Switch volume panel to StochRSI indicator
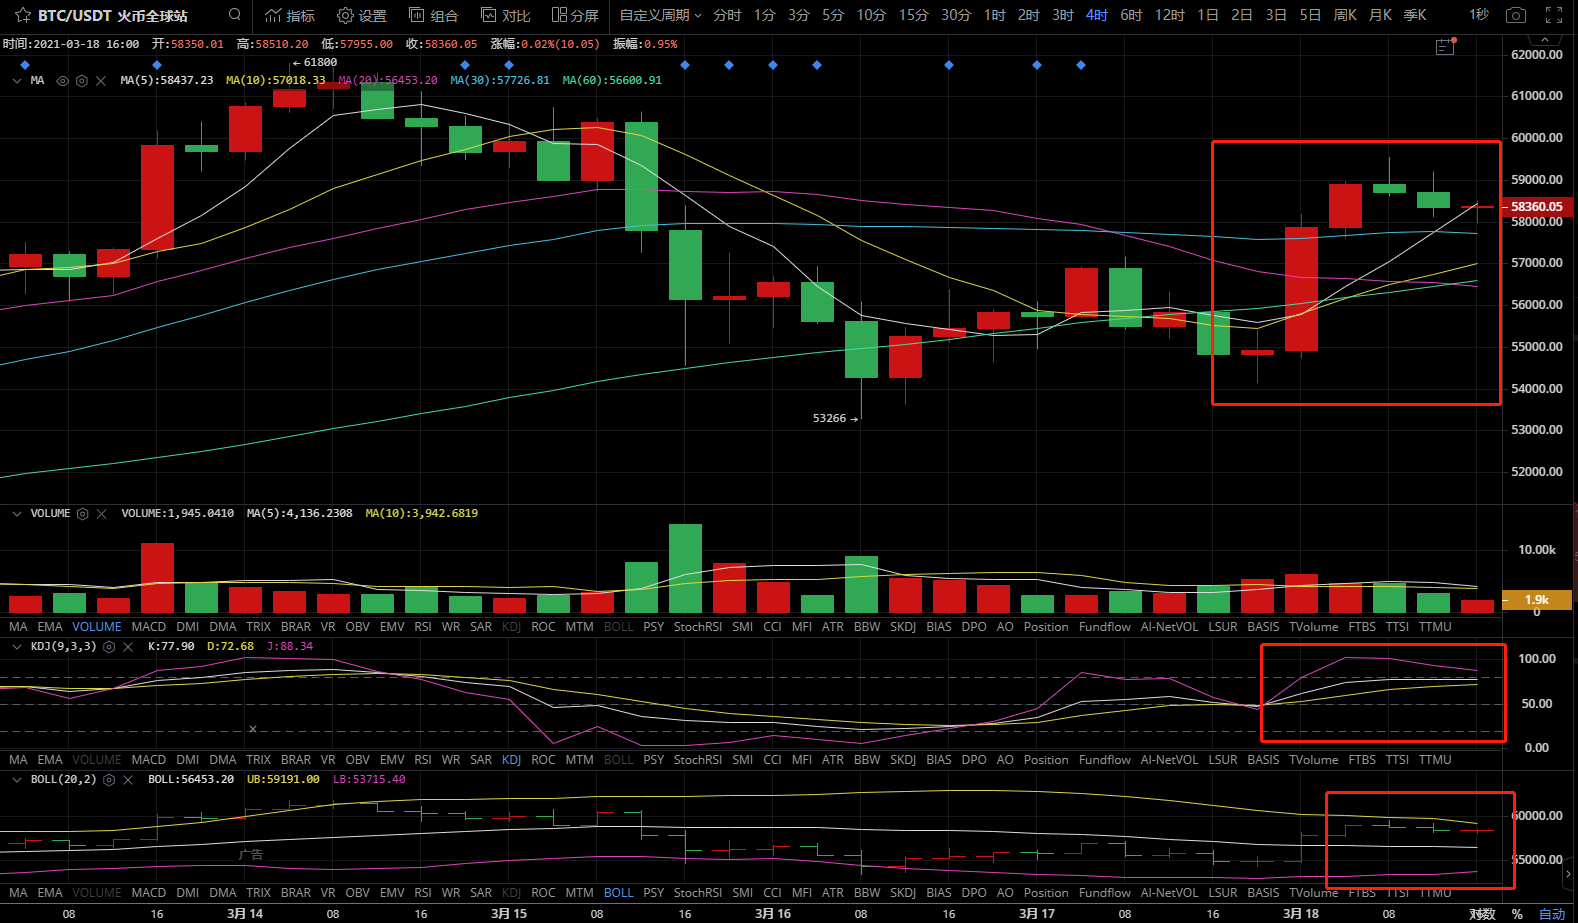The height and width of the screenshot is (923, 1578). [x=698, y=627]
